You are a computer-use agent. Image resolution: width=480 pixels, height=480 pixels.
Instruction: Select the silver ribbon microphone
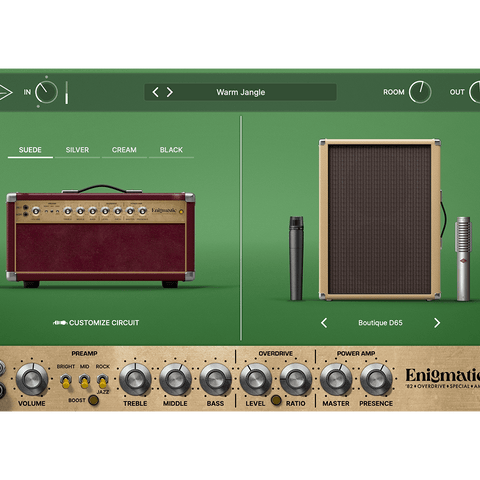pos(463,259)
